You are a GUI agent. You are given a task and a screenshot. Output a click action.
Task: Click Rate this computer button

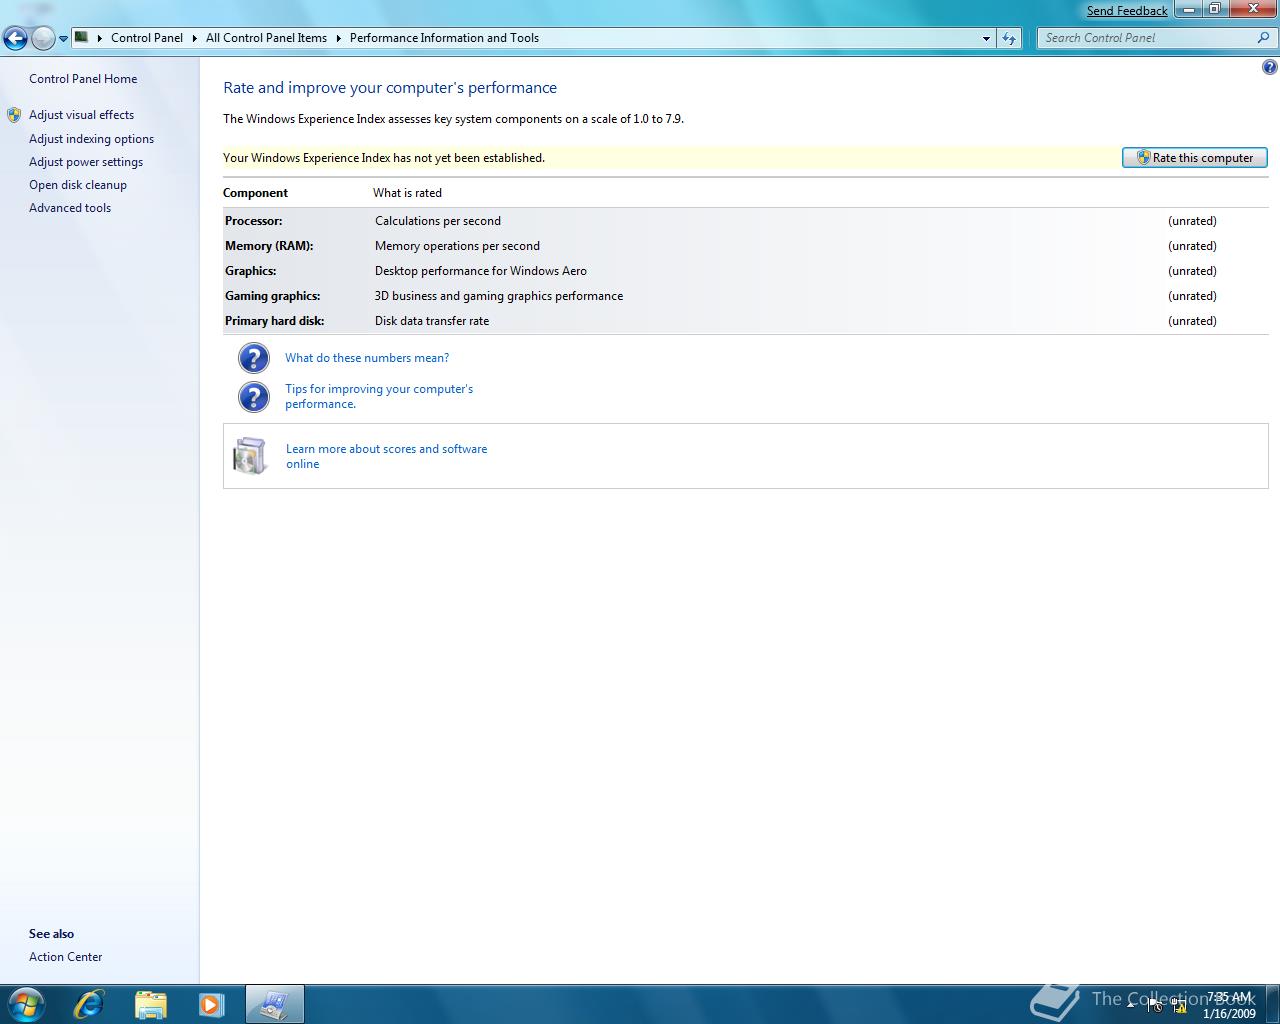coord(1195,158)
